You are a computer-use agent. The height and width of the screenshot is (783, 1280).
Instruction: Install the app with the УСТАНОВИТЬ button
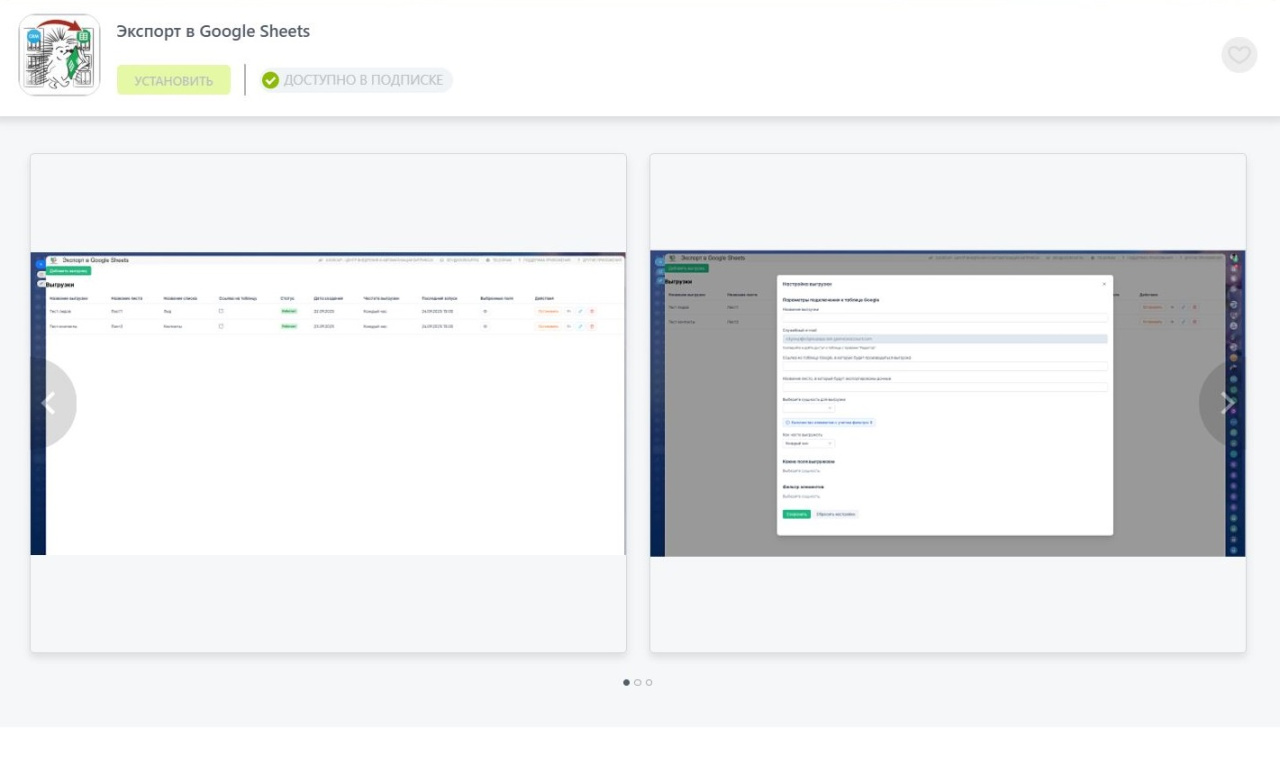point(174,80)
